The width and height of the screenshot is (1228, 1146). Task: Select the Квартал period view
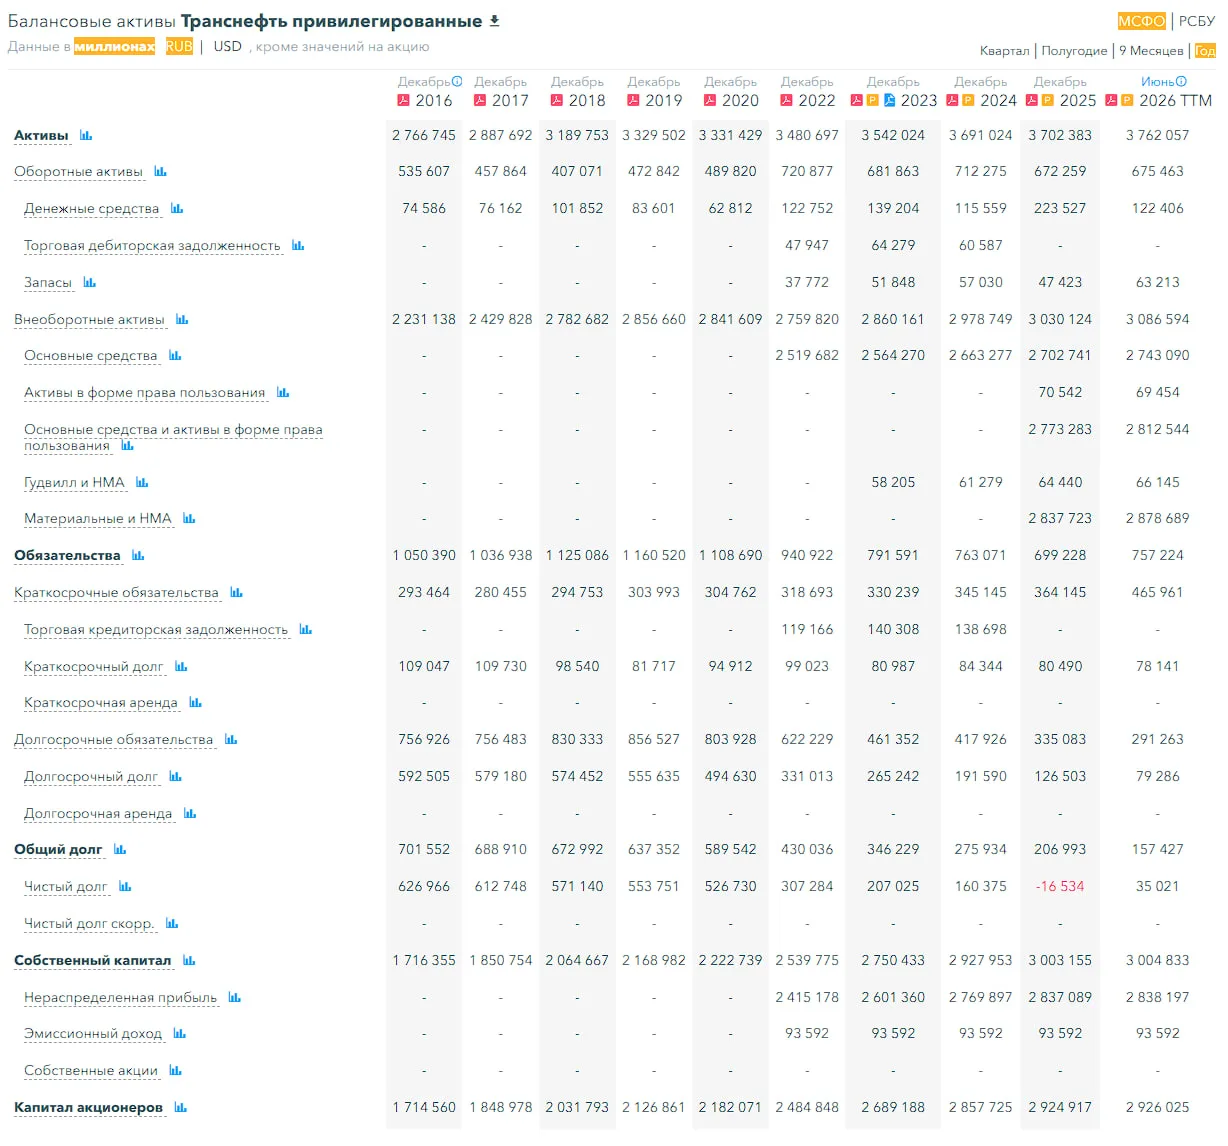(x=1005, y=51)
